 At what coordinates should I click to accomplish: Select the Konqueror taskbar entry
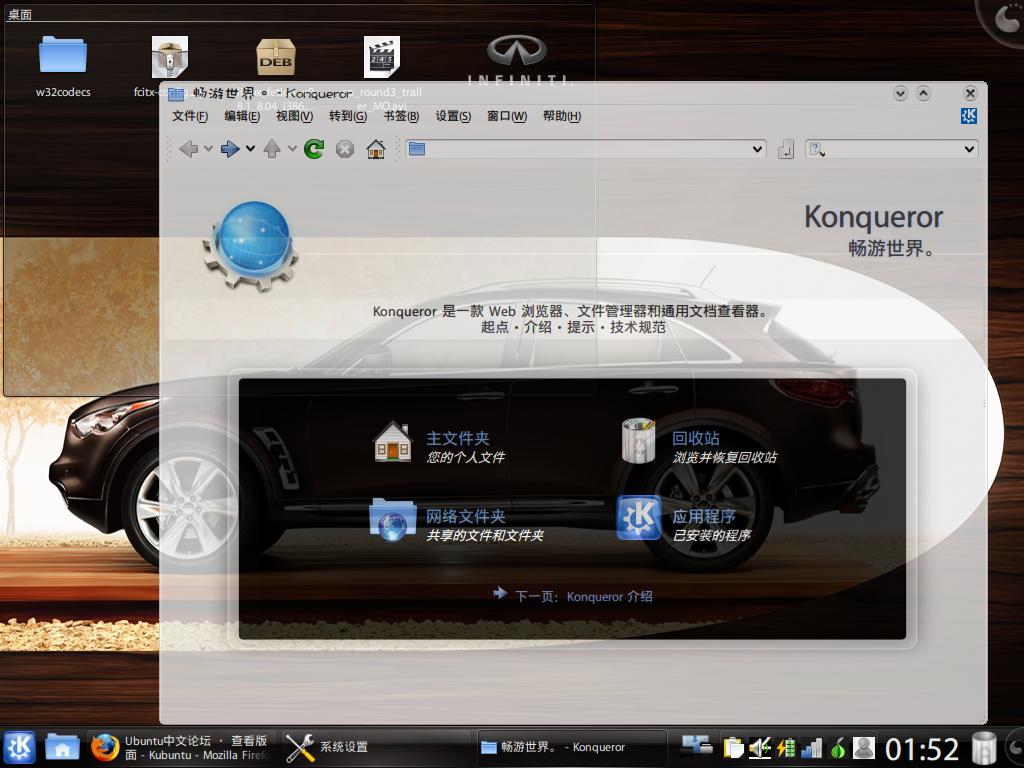(x=572, y=748)
